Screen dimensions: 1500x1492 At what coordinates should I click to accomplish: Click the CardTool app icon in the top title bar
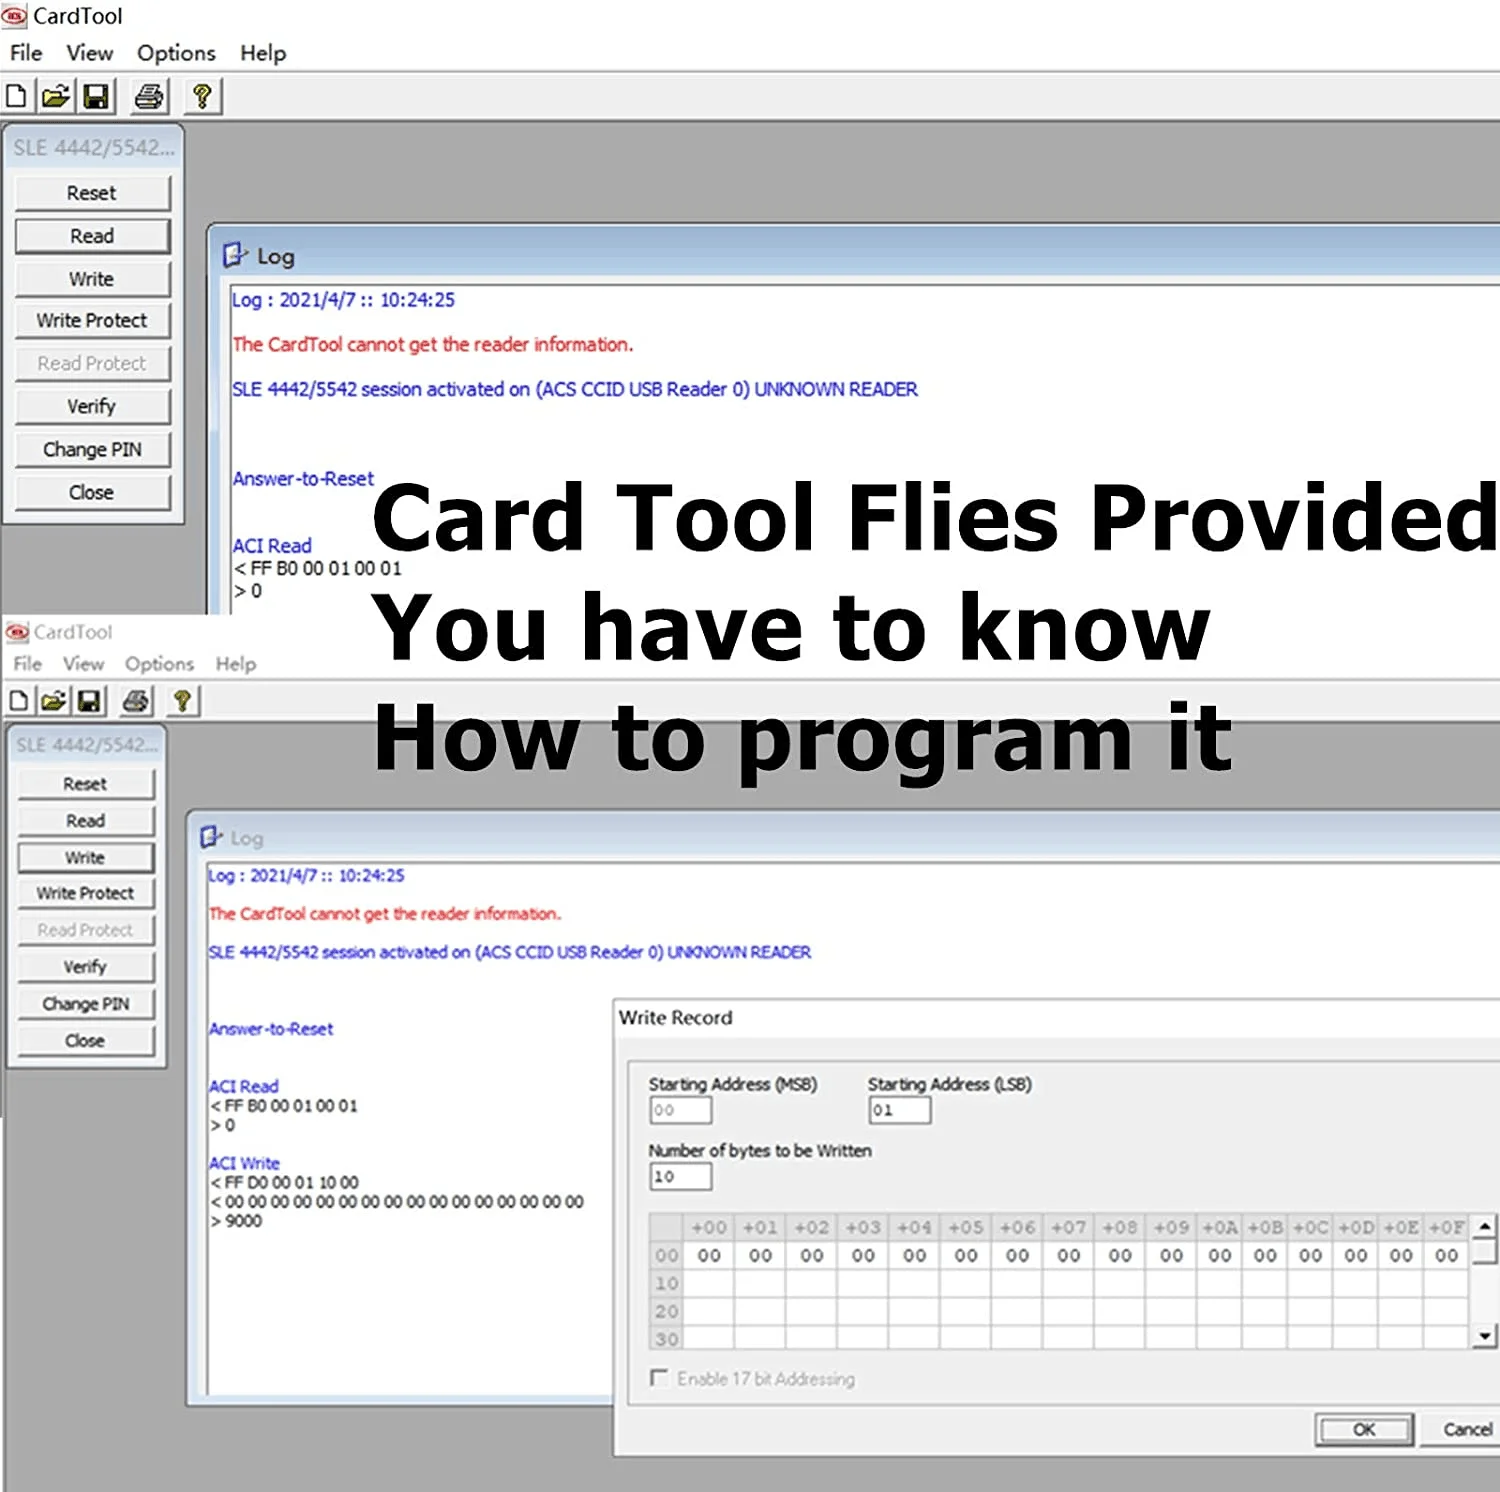coord(15,16)
